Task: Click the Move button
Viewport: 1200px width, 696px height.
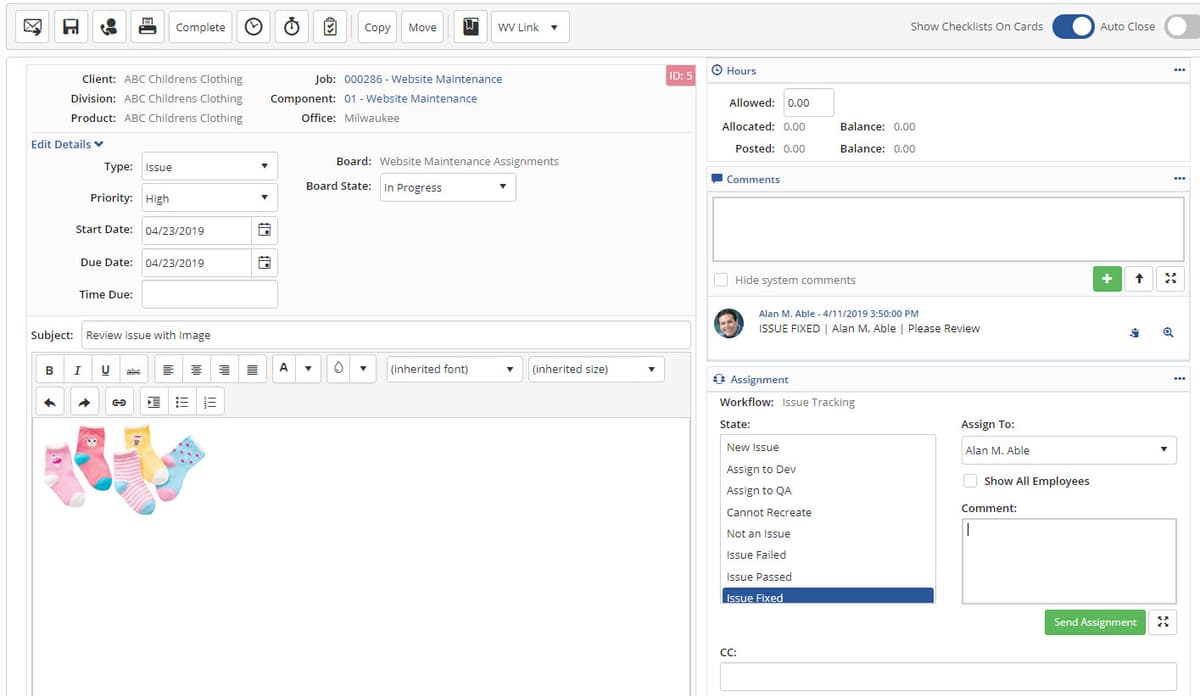Action: (422, 27)
